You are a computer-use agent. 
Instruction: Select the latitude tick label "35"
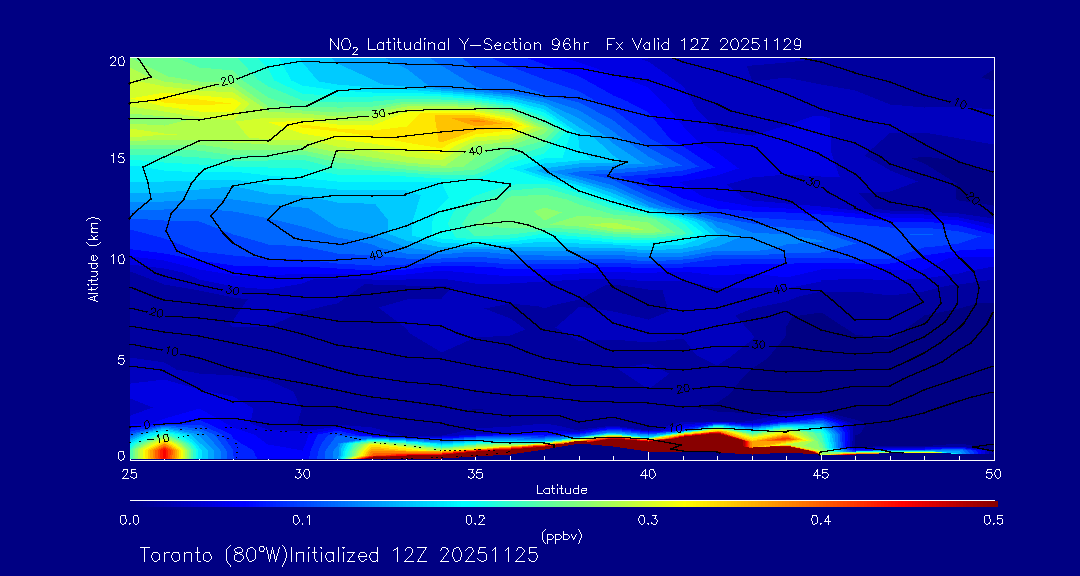coord(475,474)
